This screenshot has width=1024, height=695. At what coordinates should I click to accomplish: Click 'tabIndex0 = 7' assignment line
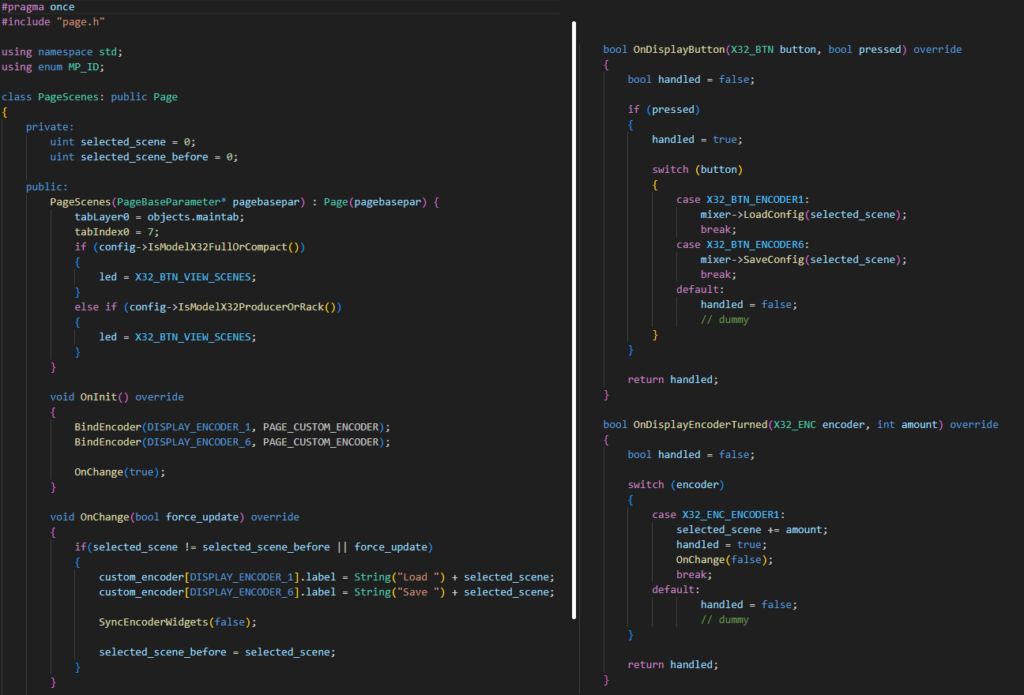114,232
